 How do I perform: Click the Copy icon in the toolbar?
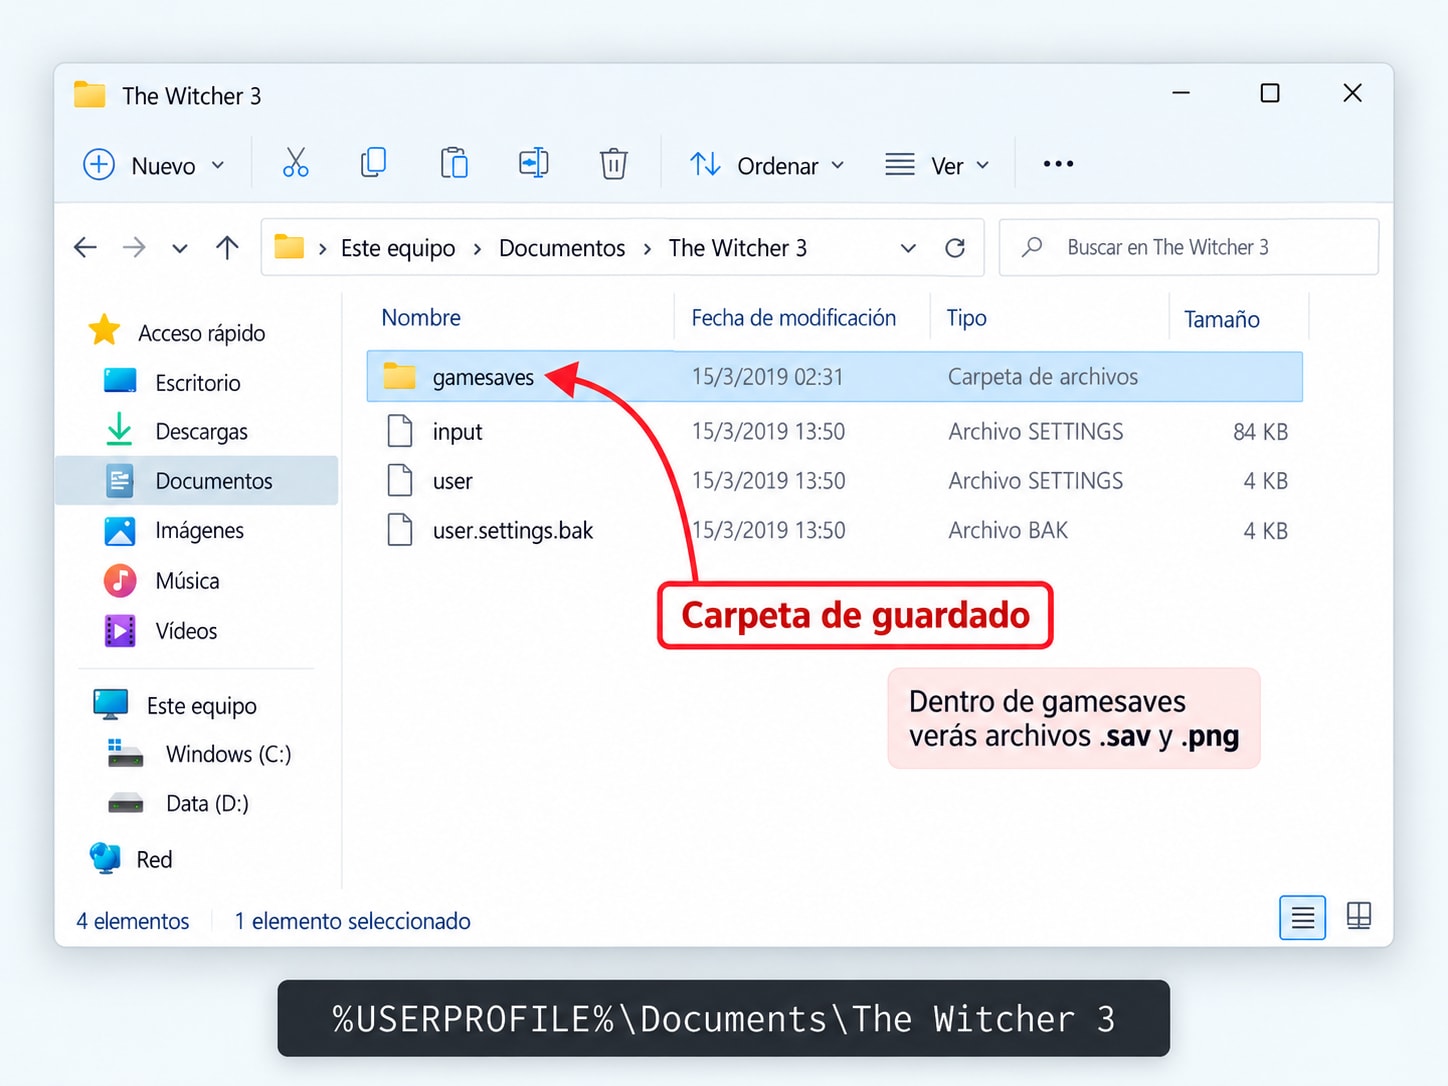[x=374, y=163]
